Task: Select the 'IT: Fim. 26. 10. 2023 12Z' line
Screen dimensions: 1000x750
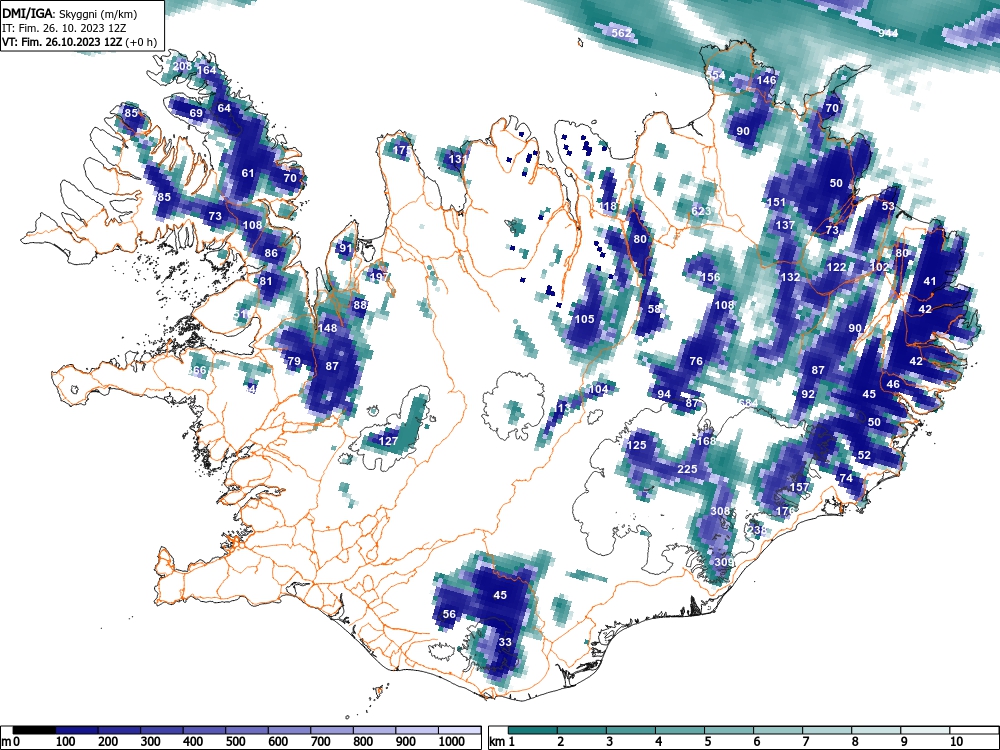Action: click(x=64, y=28)
